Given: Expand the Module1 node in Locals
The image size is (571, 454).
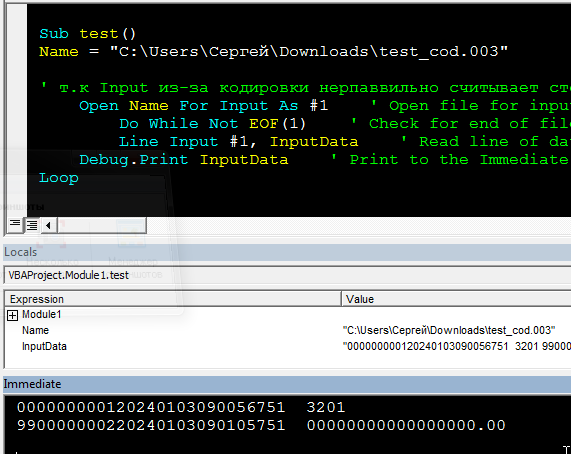Looking at the screenshot, I should pyautogui.click(x=12, y=315).
